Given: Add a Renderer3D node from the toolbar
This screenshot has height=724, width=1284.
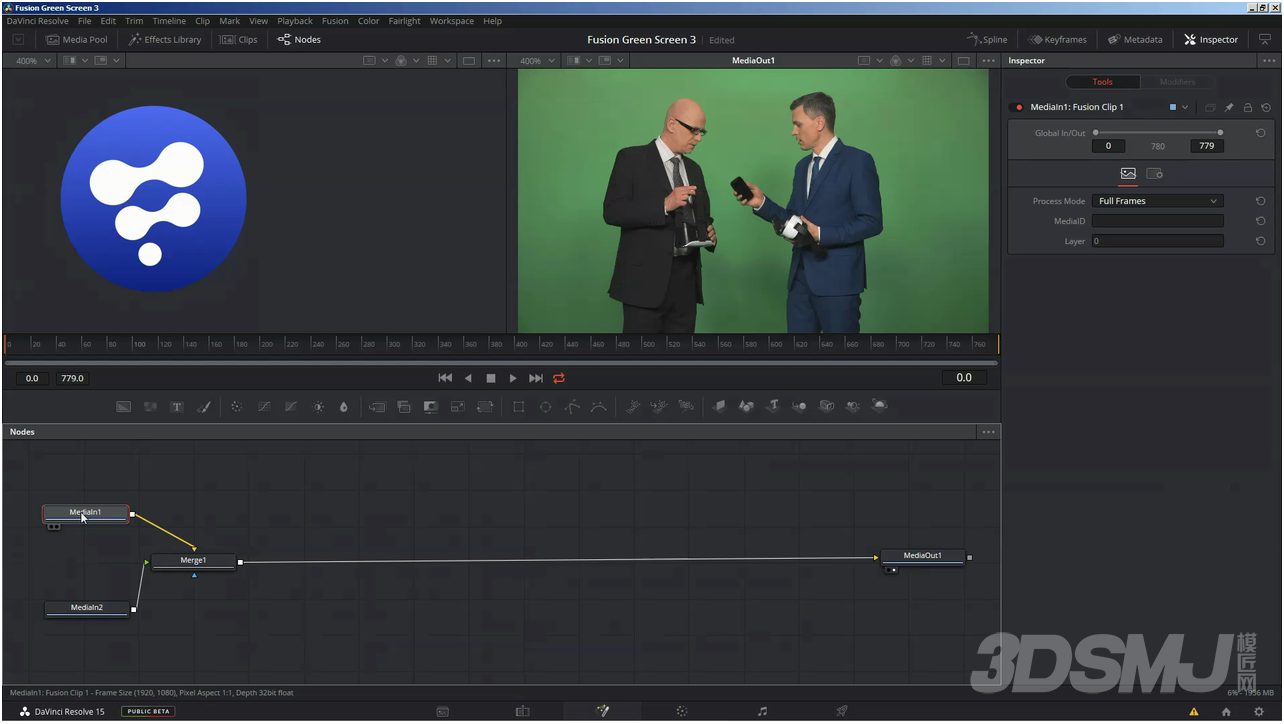Looking at the screenshot, I should tap(879, 406).
